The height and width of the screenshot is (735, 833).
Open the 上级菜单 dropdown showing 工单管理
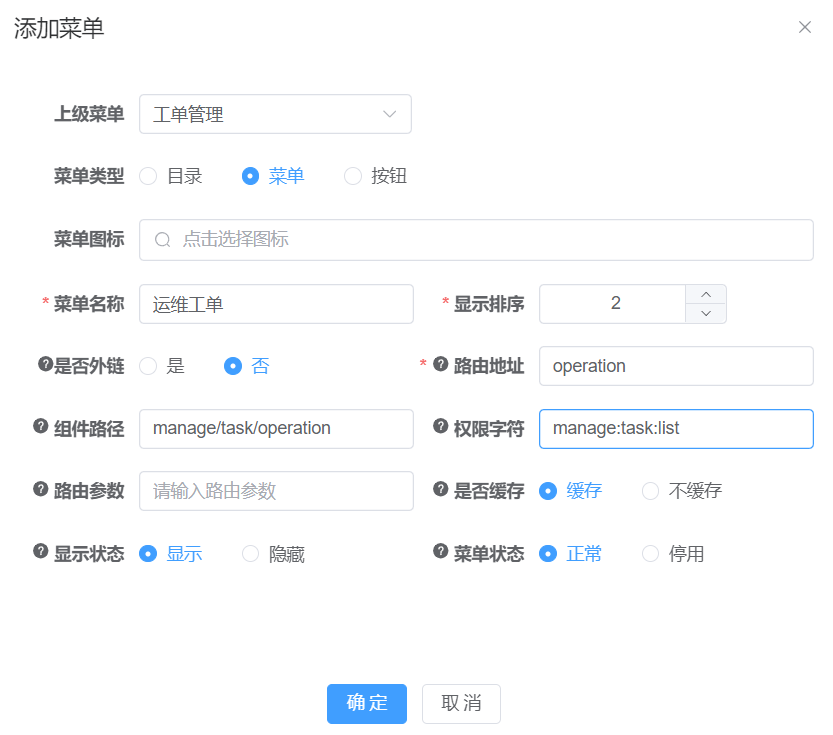click(x=275, y=115)
